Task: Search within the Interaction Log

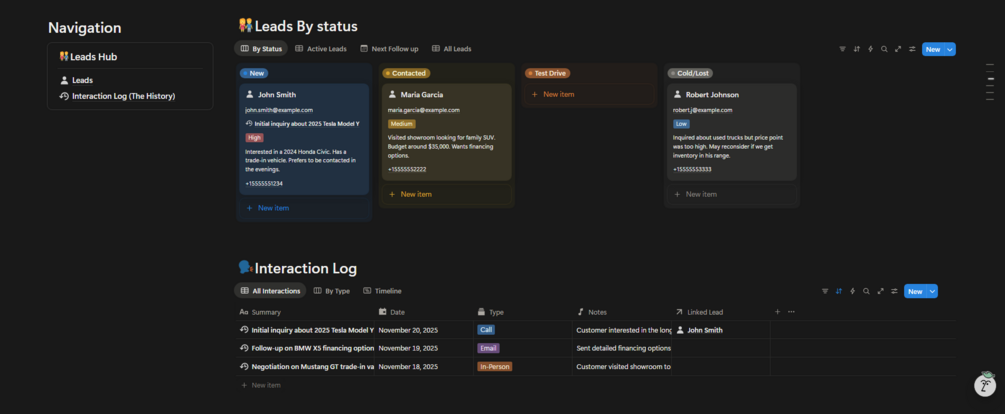Action: coord(866,291)
